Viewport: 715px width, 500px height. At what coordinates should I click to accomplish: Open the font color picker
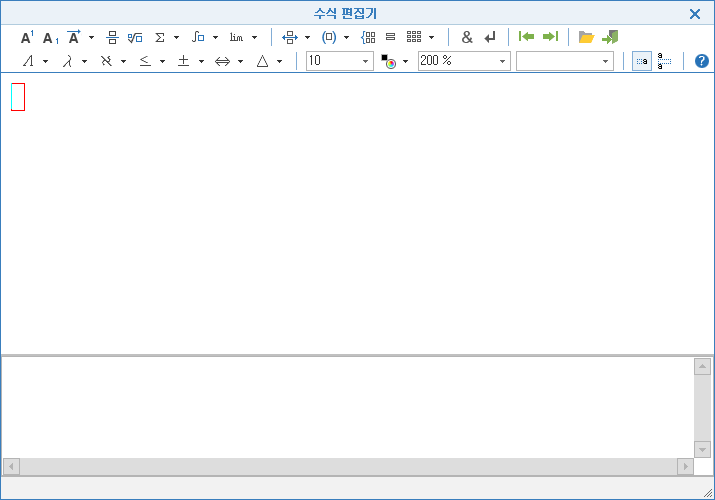pyautogui.click(x=389, y=61)
